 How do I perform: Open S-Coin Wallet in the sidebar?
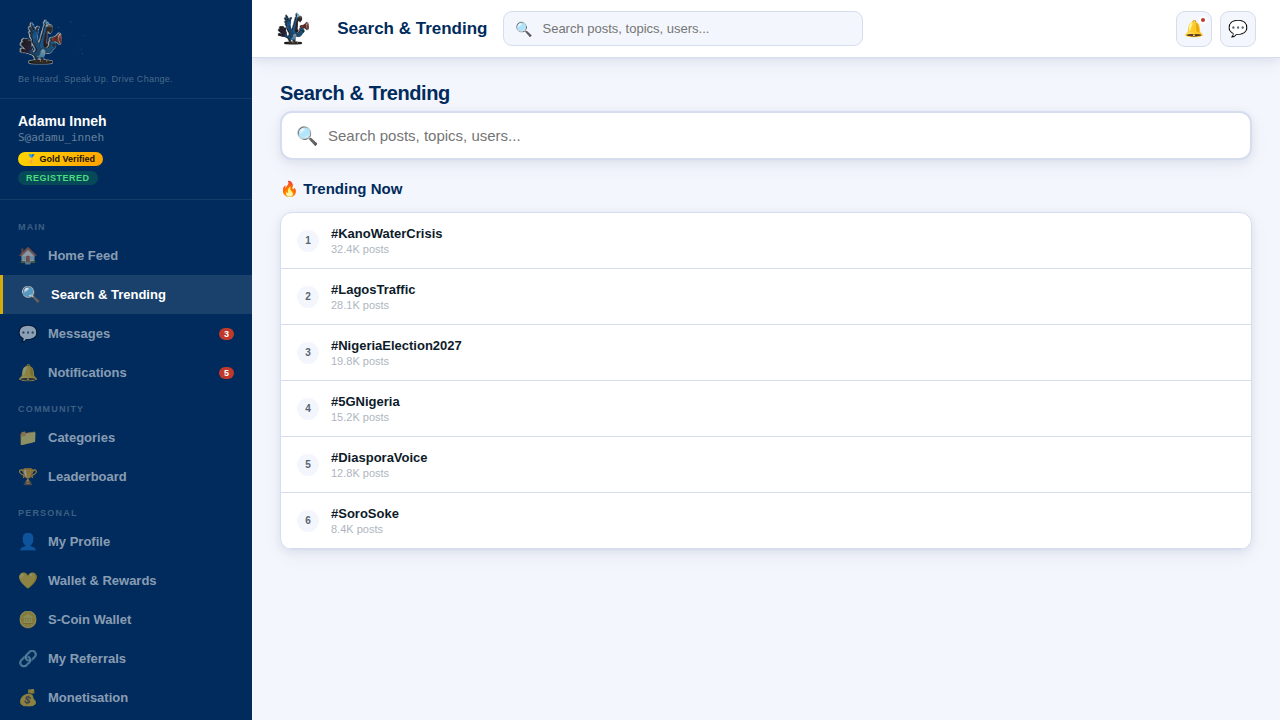click(126, 620)
